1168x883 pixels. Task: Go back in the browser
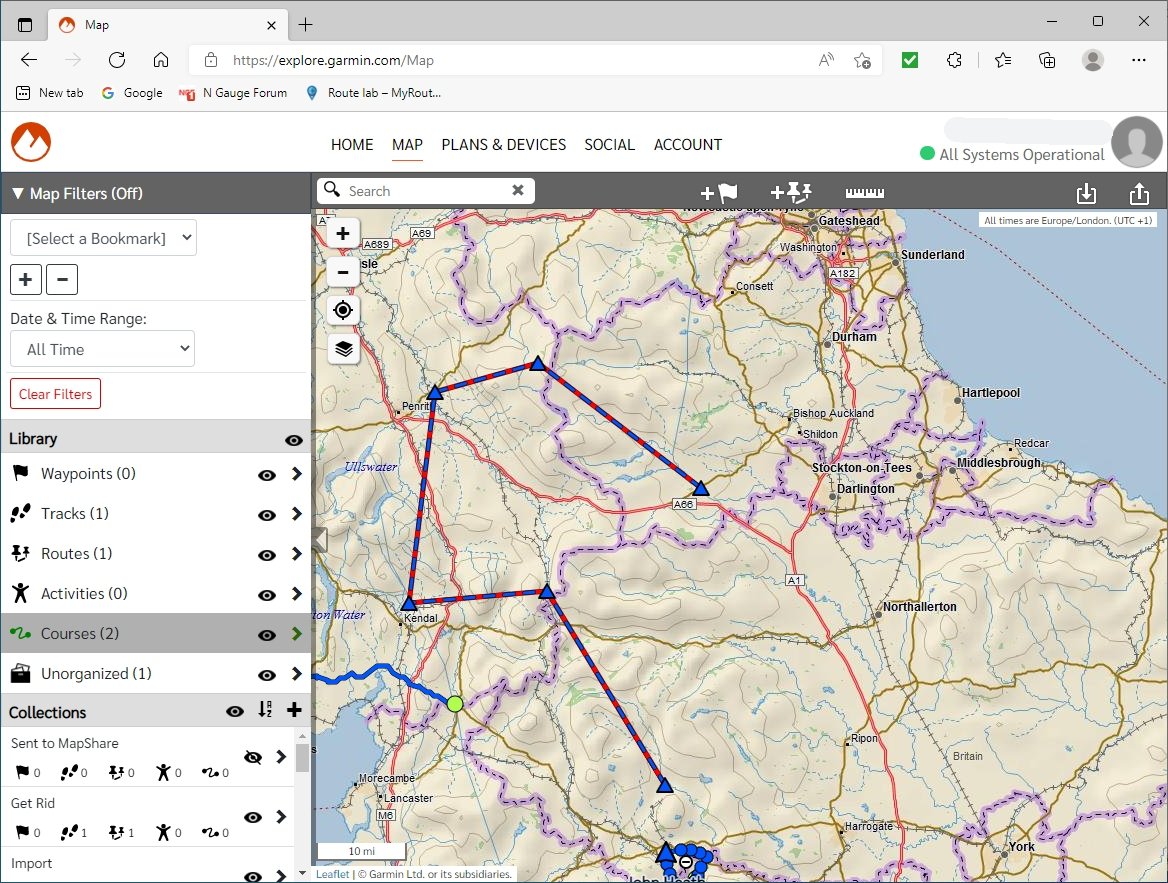point(29,60)
